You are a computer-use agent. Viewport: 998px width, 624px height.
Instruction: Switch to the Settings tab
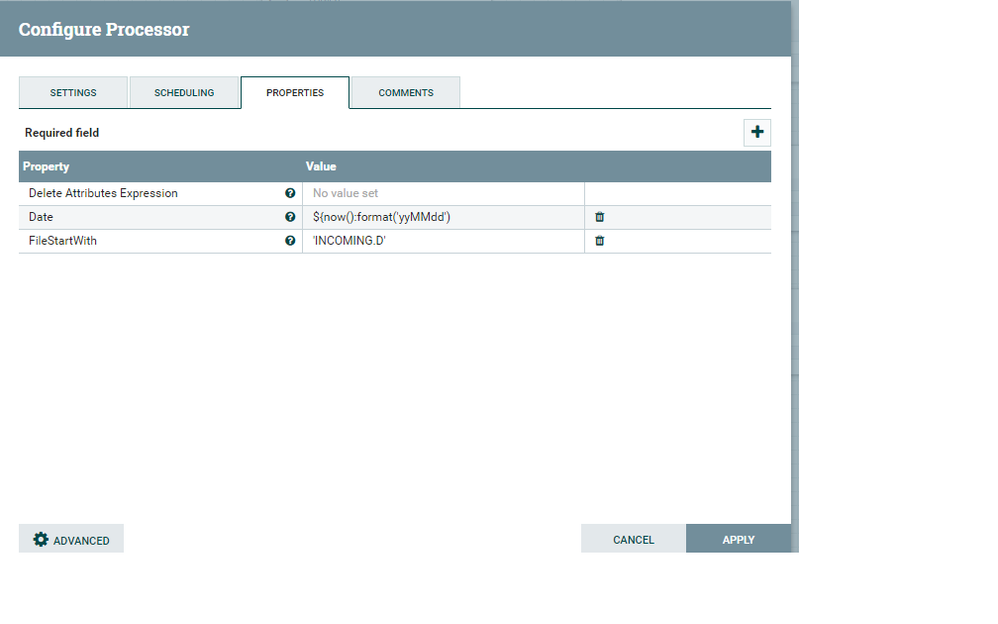[73, 93]
